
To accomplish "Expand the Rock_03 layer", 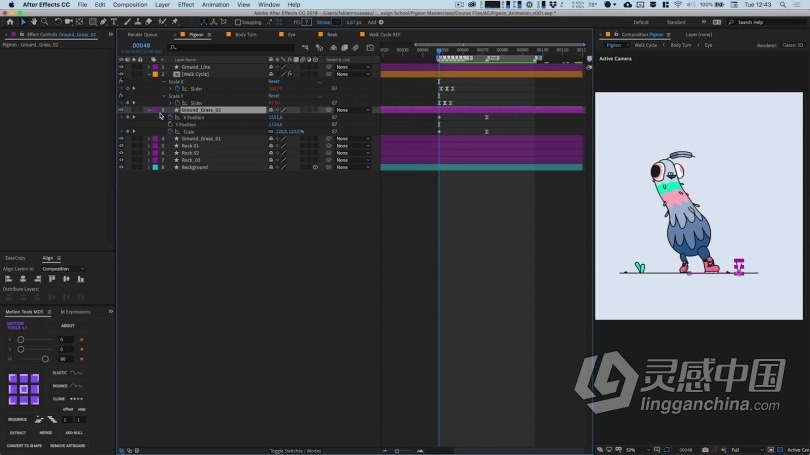I will [149, 160].
